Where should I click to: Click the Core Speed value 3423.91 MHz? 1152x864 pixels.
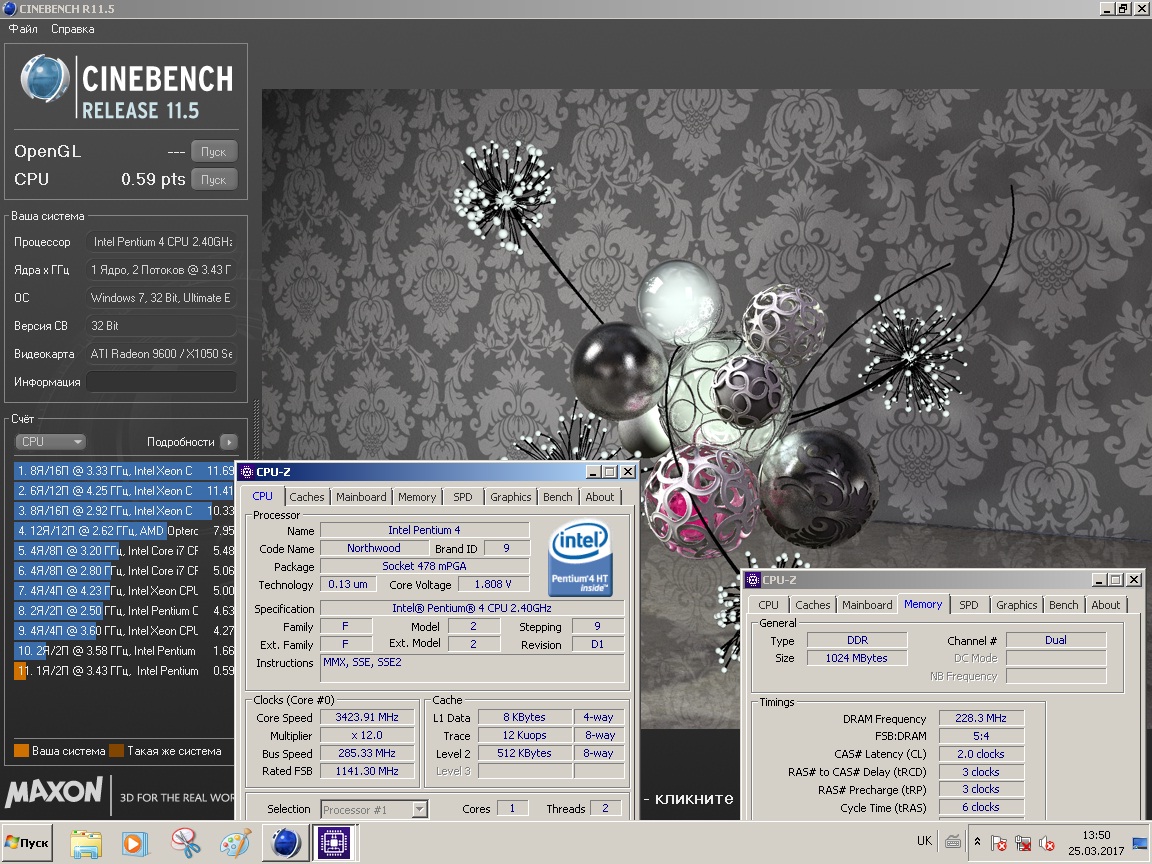pos(367,717)
